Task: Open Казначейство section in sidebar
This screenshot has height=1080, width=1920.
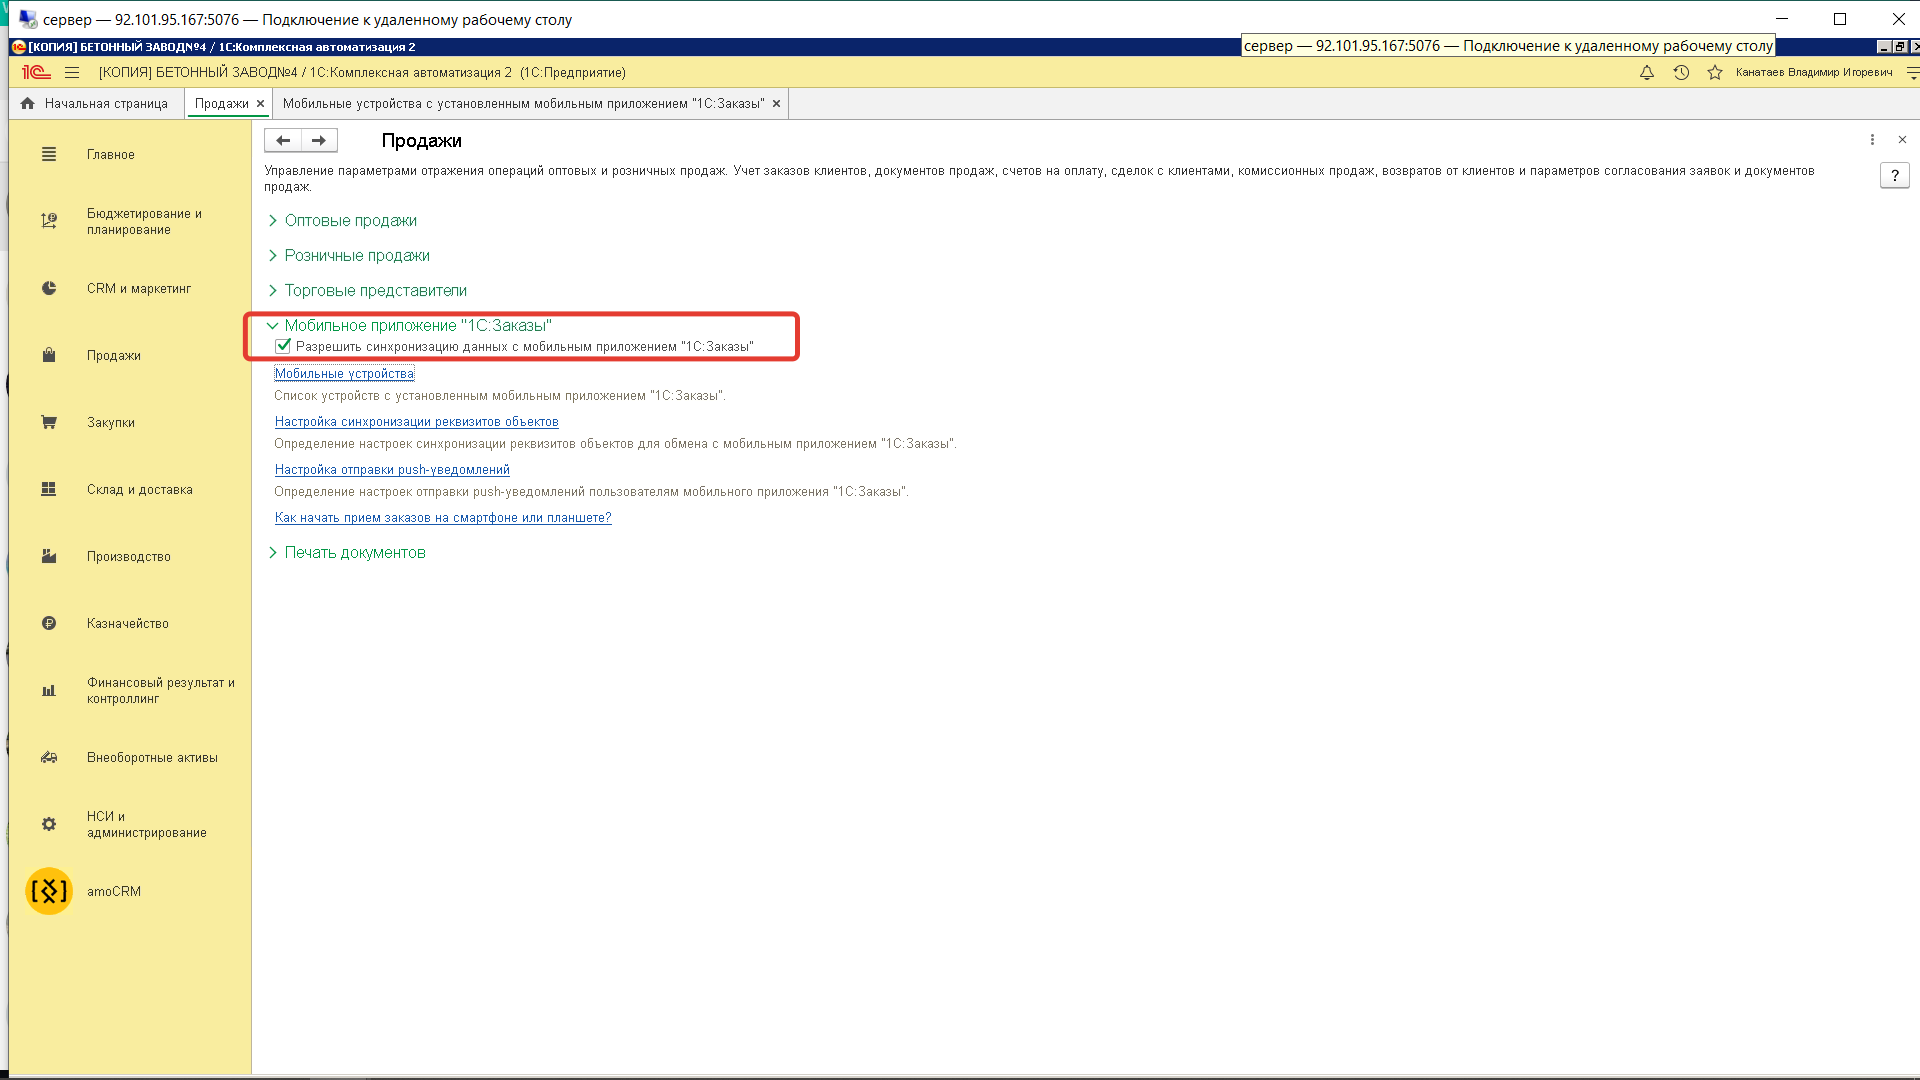Action: click(x=127, y=623)
